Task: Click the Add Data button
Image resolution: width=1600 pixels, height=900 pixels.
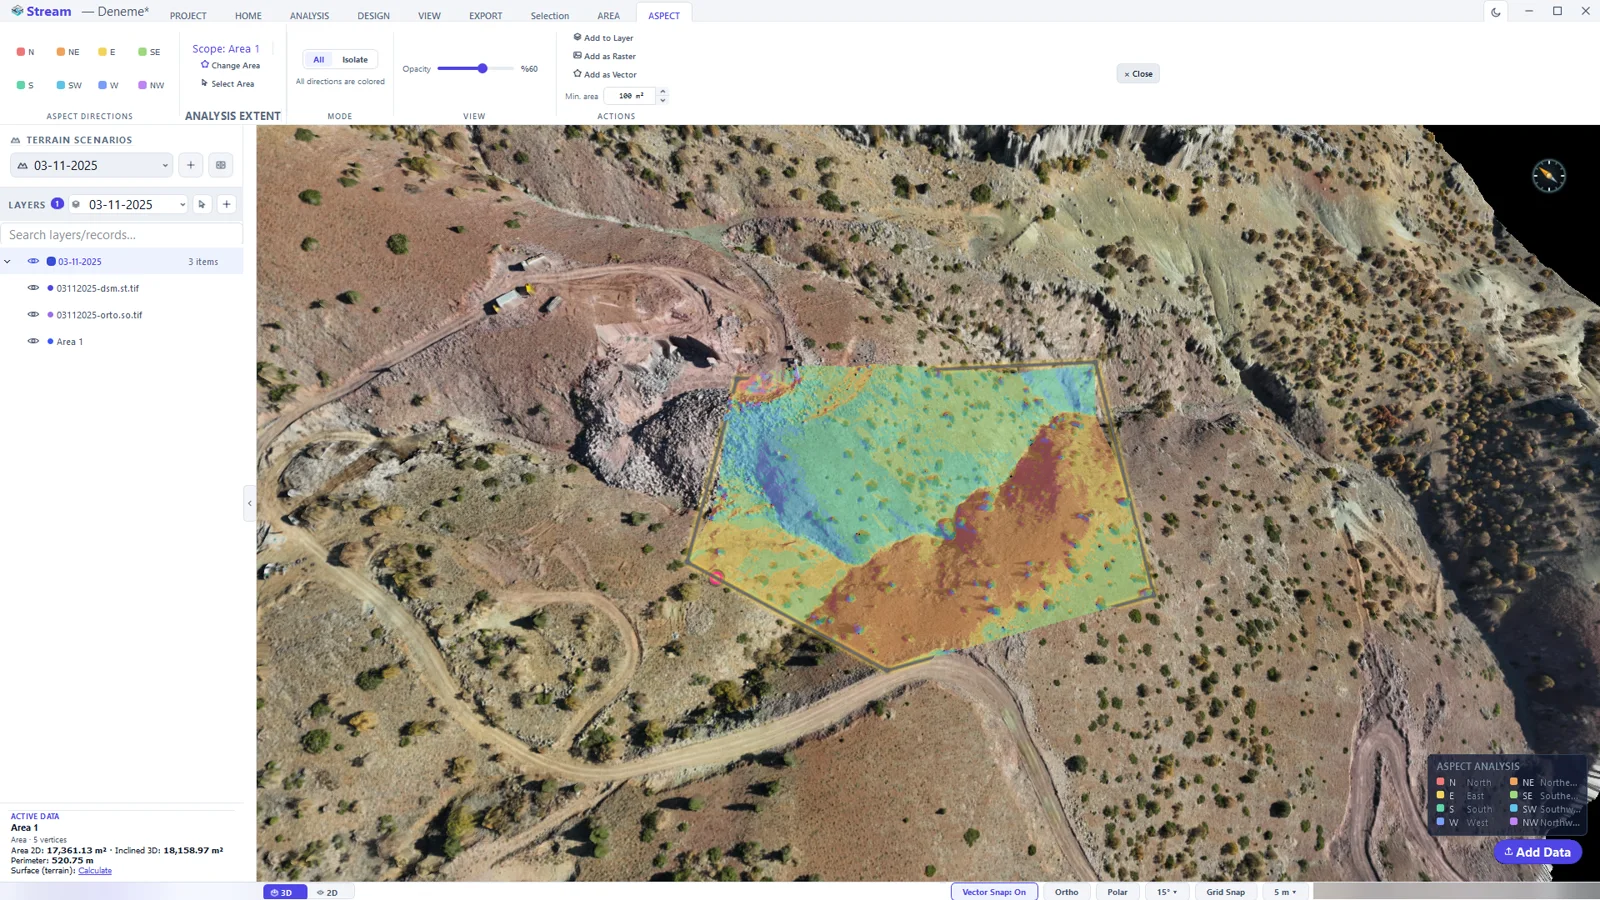Action: pos(1538,852)
